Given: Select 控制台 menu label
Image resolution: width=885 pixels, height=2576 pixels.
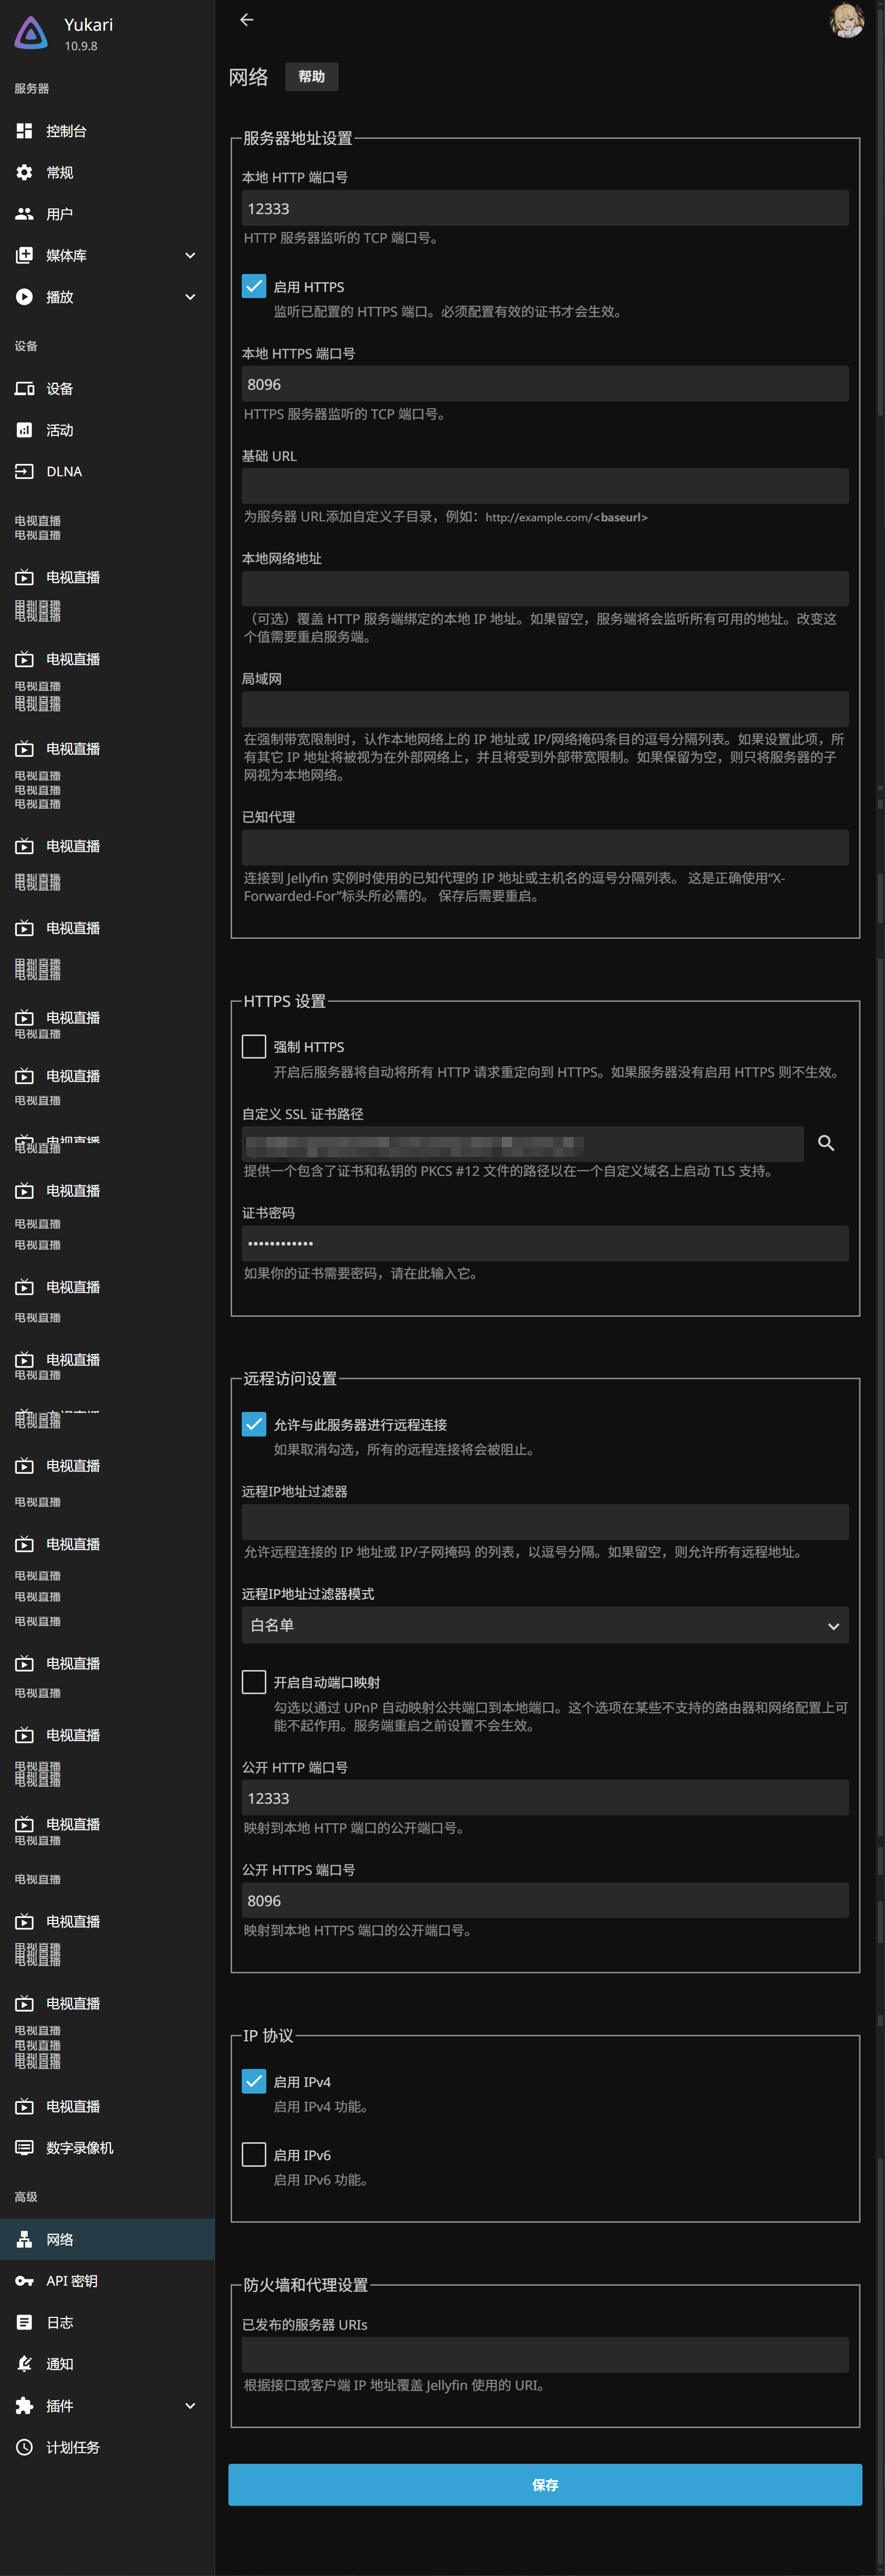Looking at the screenshot, I should pyautogui.click(x=66, y=131).
